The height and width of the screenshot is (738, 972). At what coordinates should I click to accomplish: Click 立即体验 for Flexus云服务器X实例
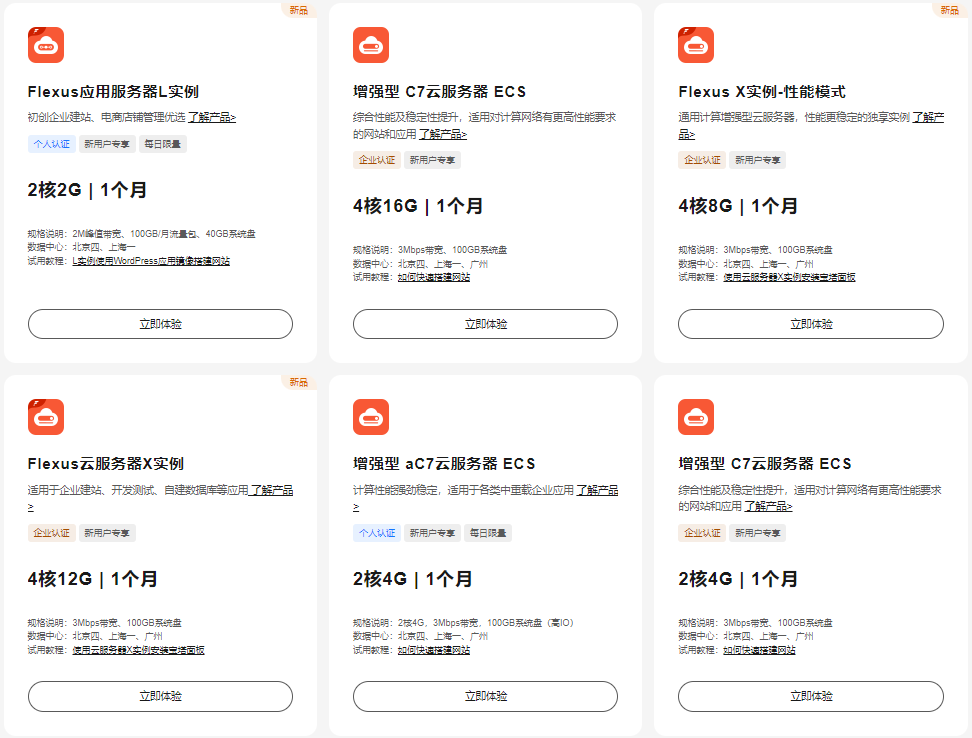click(160, 696)
